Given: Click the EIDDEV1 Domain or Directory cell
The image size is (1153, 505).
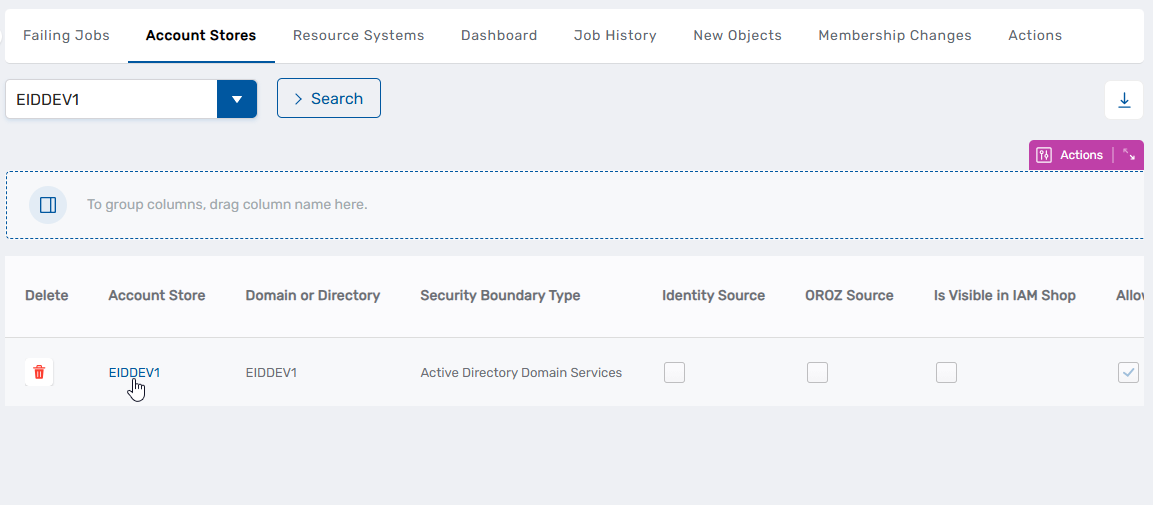Looking at the screenshot, I should tap(271, 373).
